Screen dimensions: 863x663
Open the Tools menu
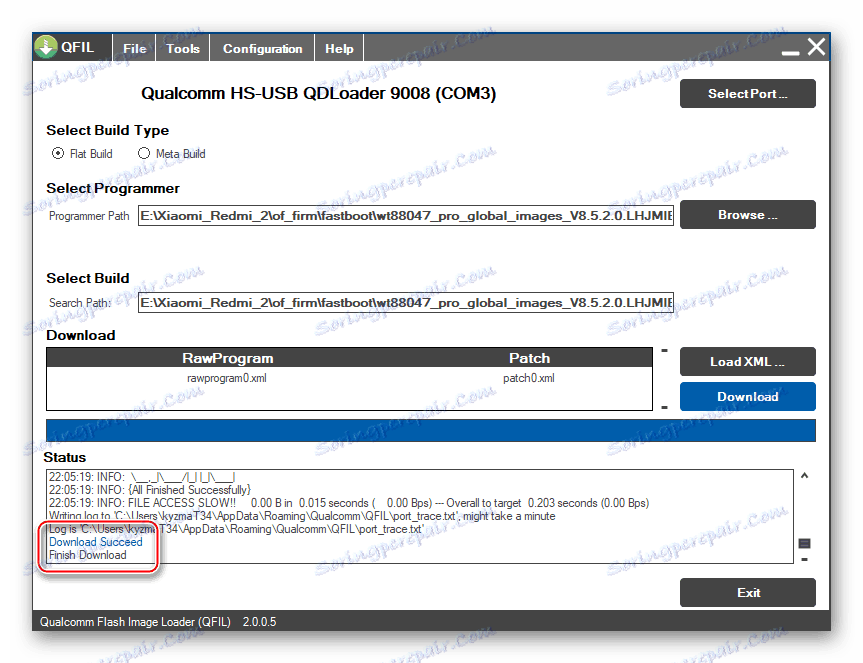point(183,48)
